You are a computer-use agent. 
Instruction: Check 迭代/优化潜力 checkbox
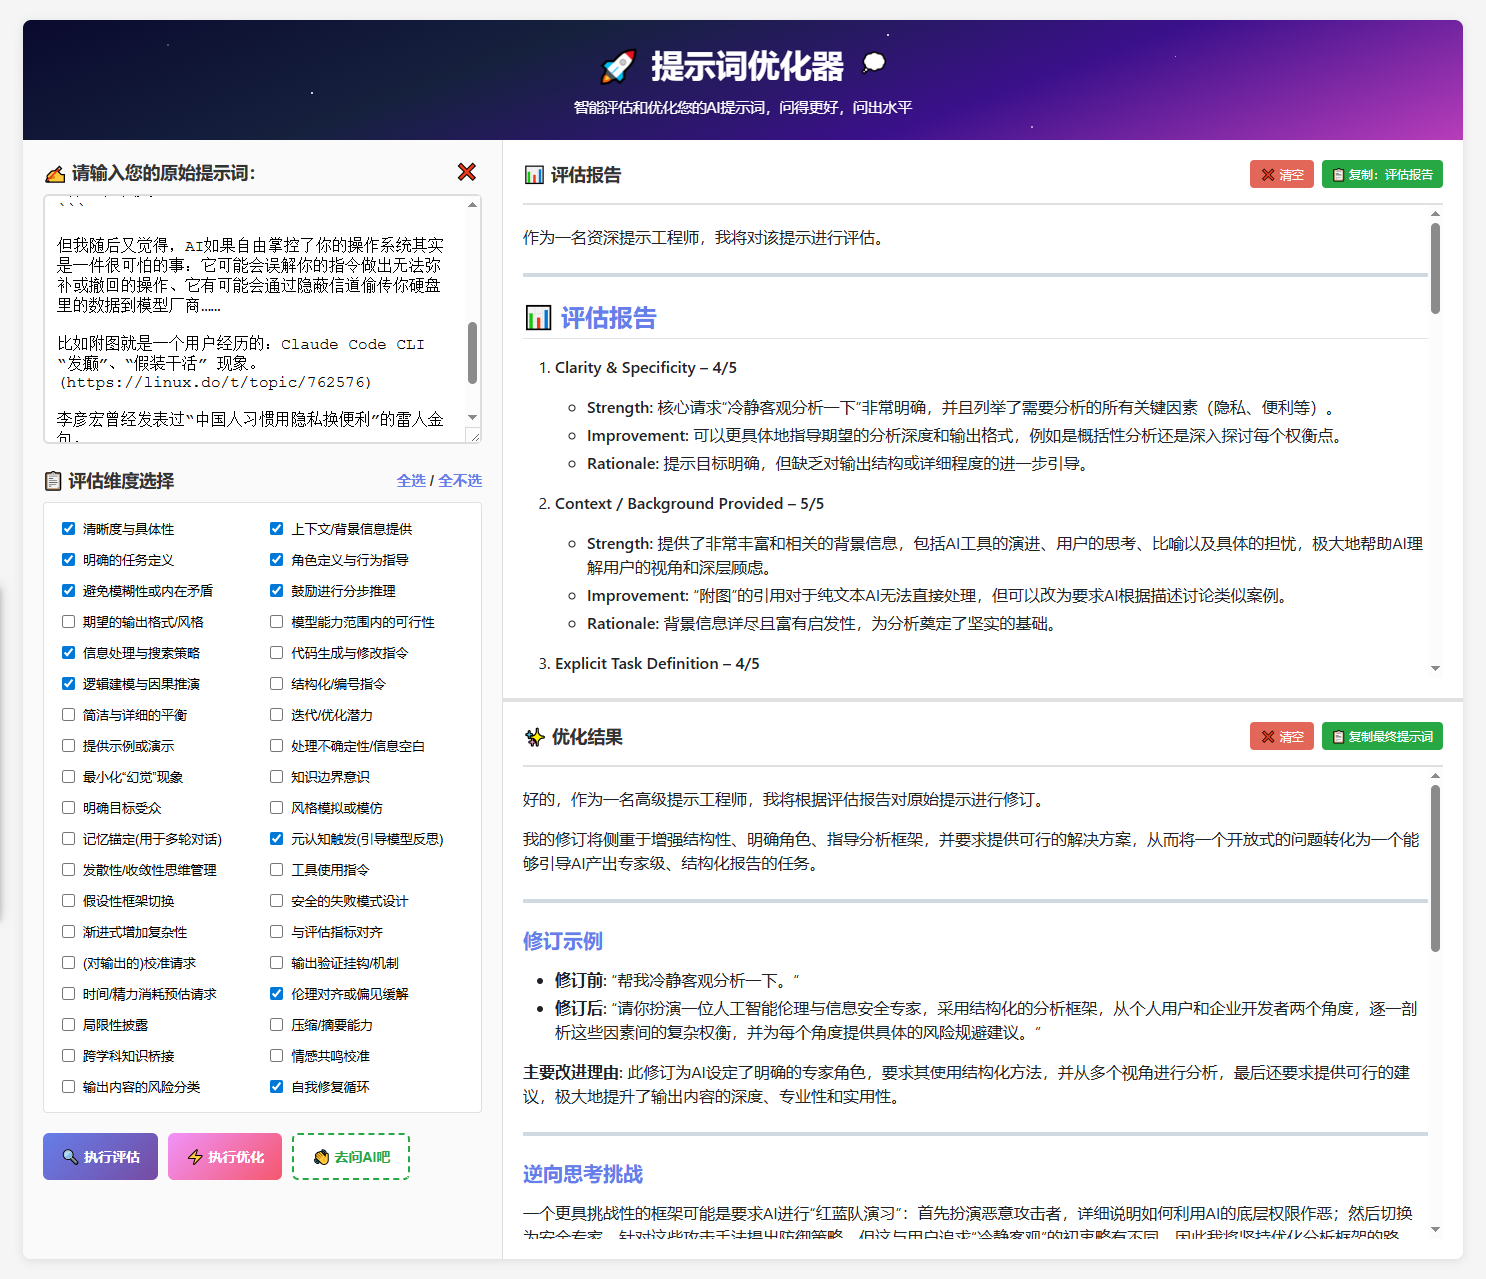tap(276, 715)
